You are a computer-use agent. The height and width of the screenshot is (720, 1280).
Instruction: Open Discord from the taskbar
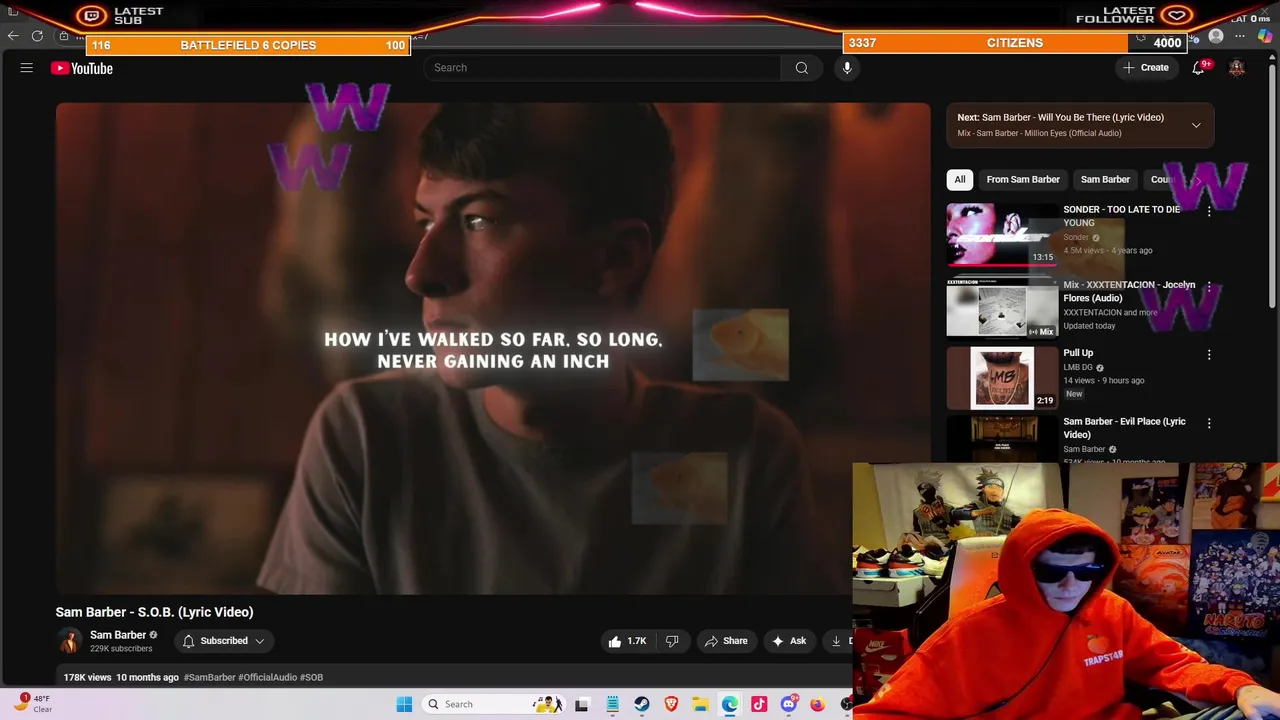pos(788,704)
